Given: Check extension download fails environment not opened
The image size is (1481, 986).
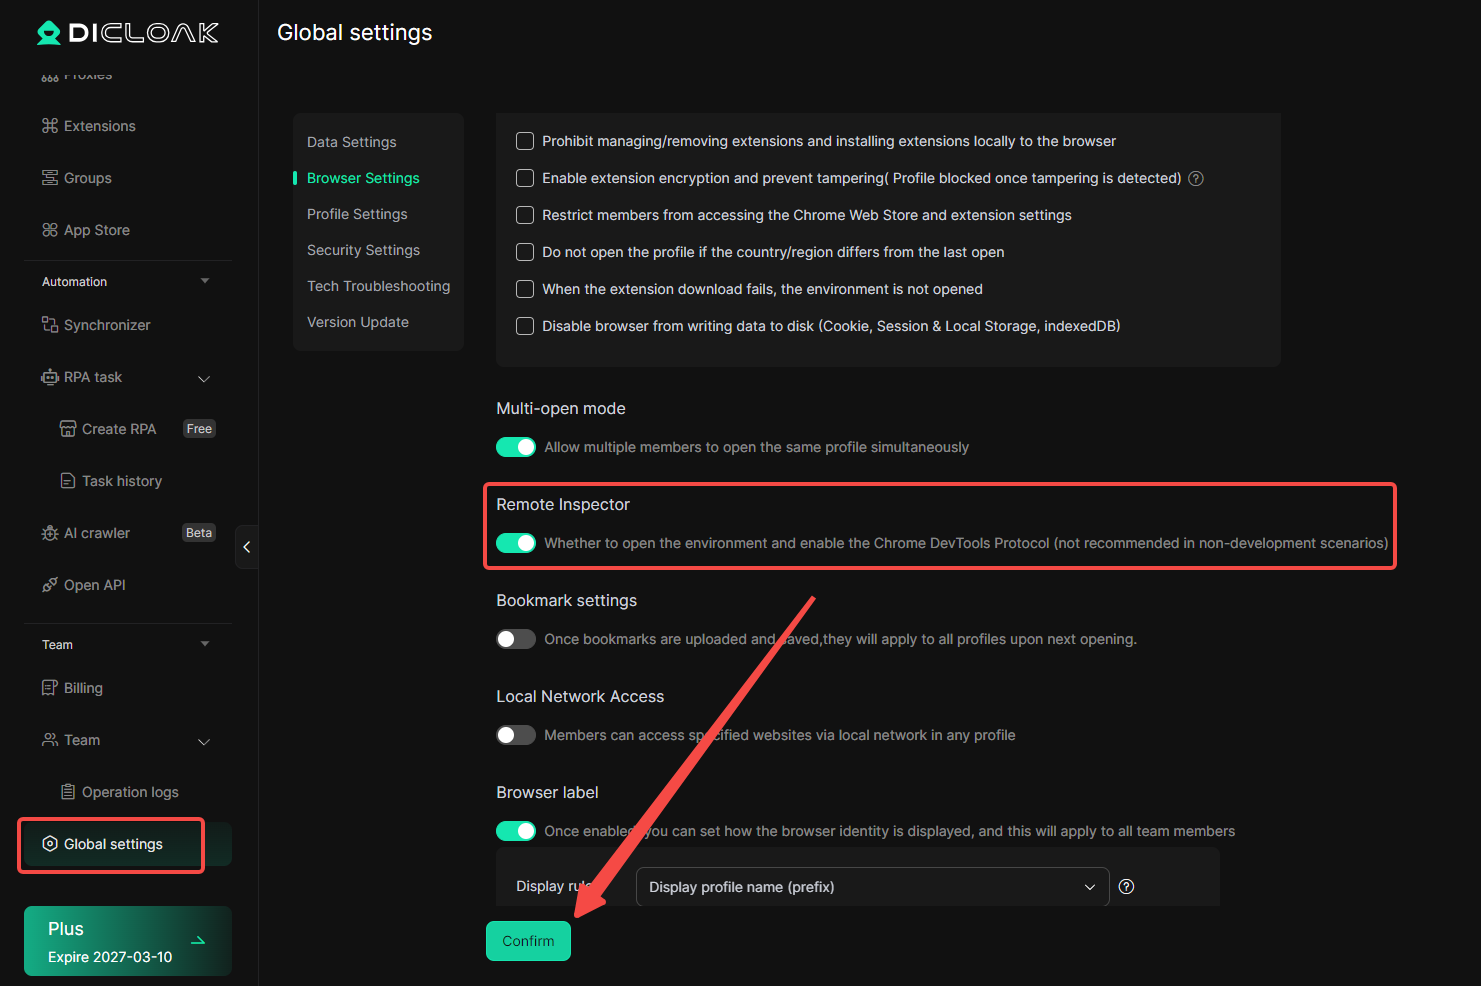Looking at the screenshot, I should (525, 289).
